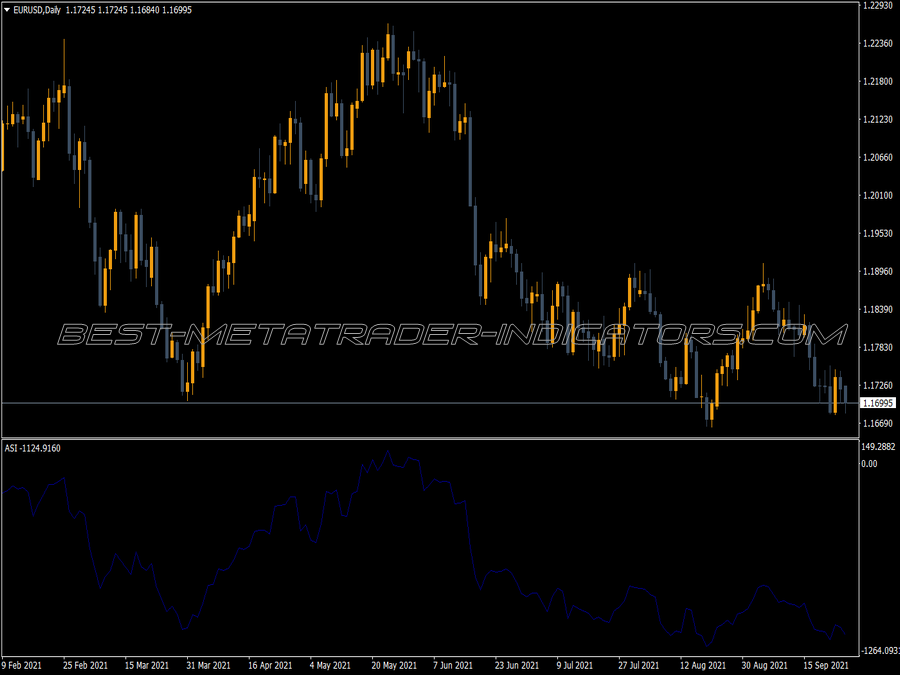Click the 31 Mar 2021 date label
Image resolution: width=900 pixels, height=675 pixels.
[x=208, y=666]
